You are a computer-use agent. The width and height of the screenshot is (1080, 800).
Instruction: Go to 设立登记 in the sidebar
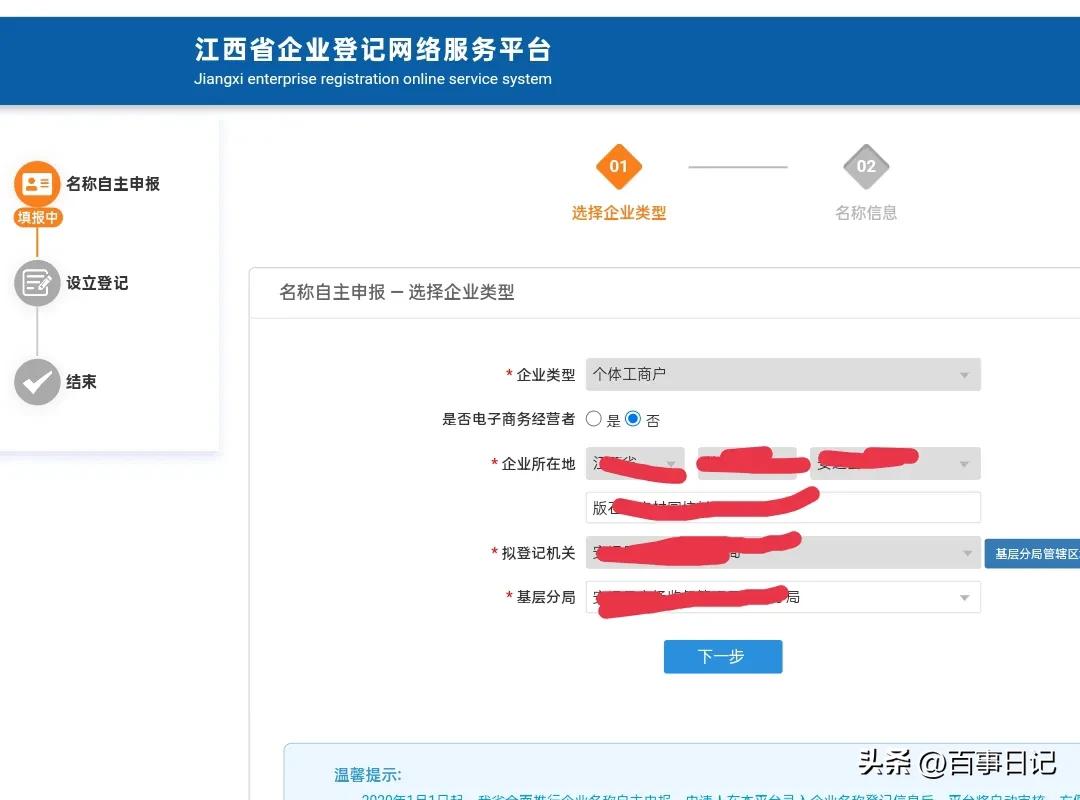coord(97,283)
